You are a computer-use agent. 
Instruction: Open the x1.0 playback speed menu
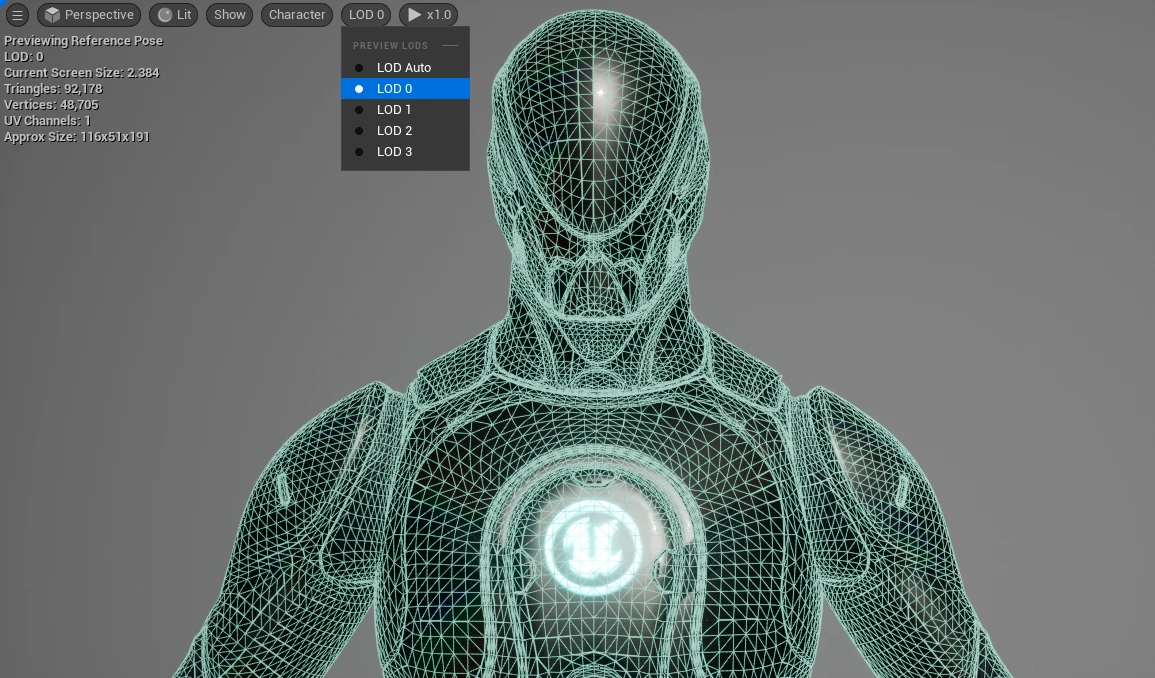pyautogui.click(x=429, y=15)
